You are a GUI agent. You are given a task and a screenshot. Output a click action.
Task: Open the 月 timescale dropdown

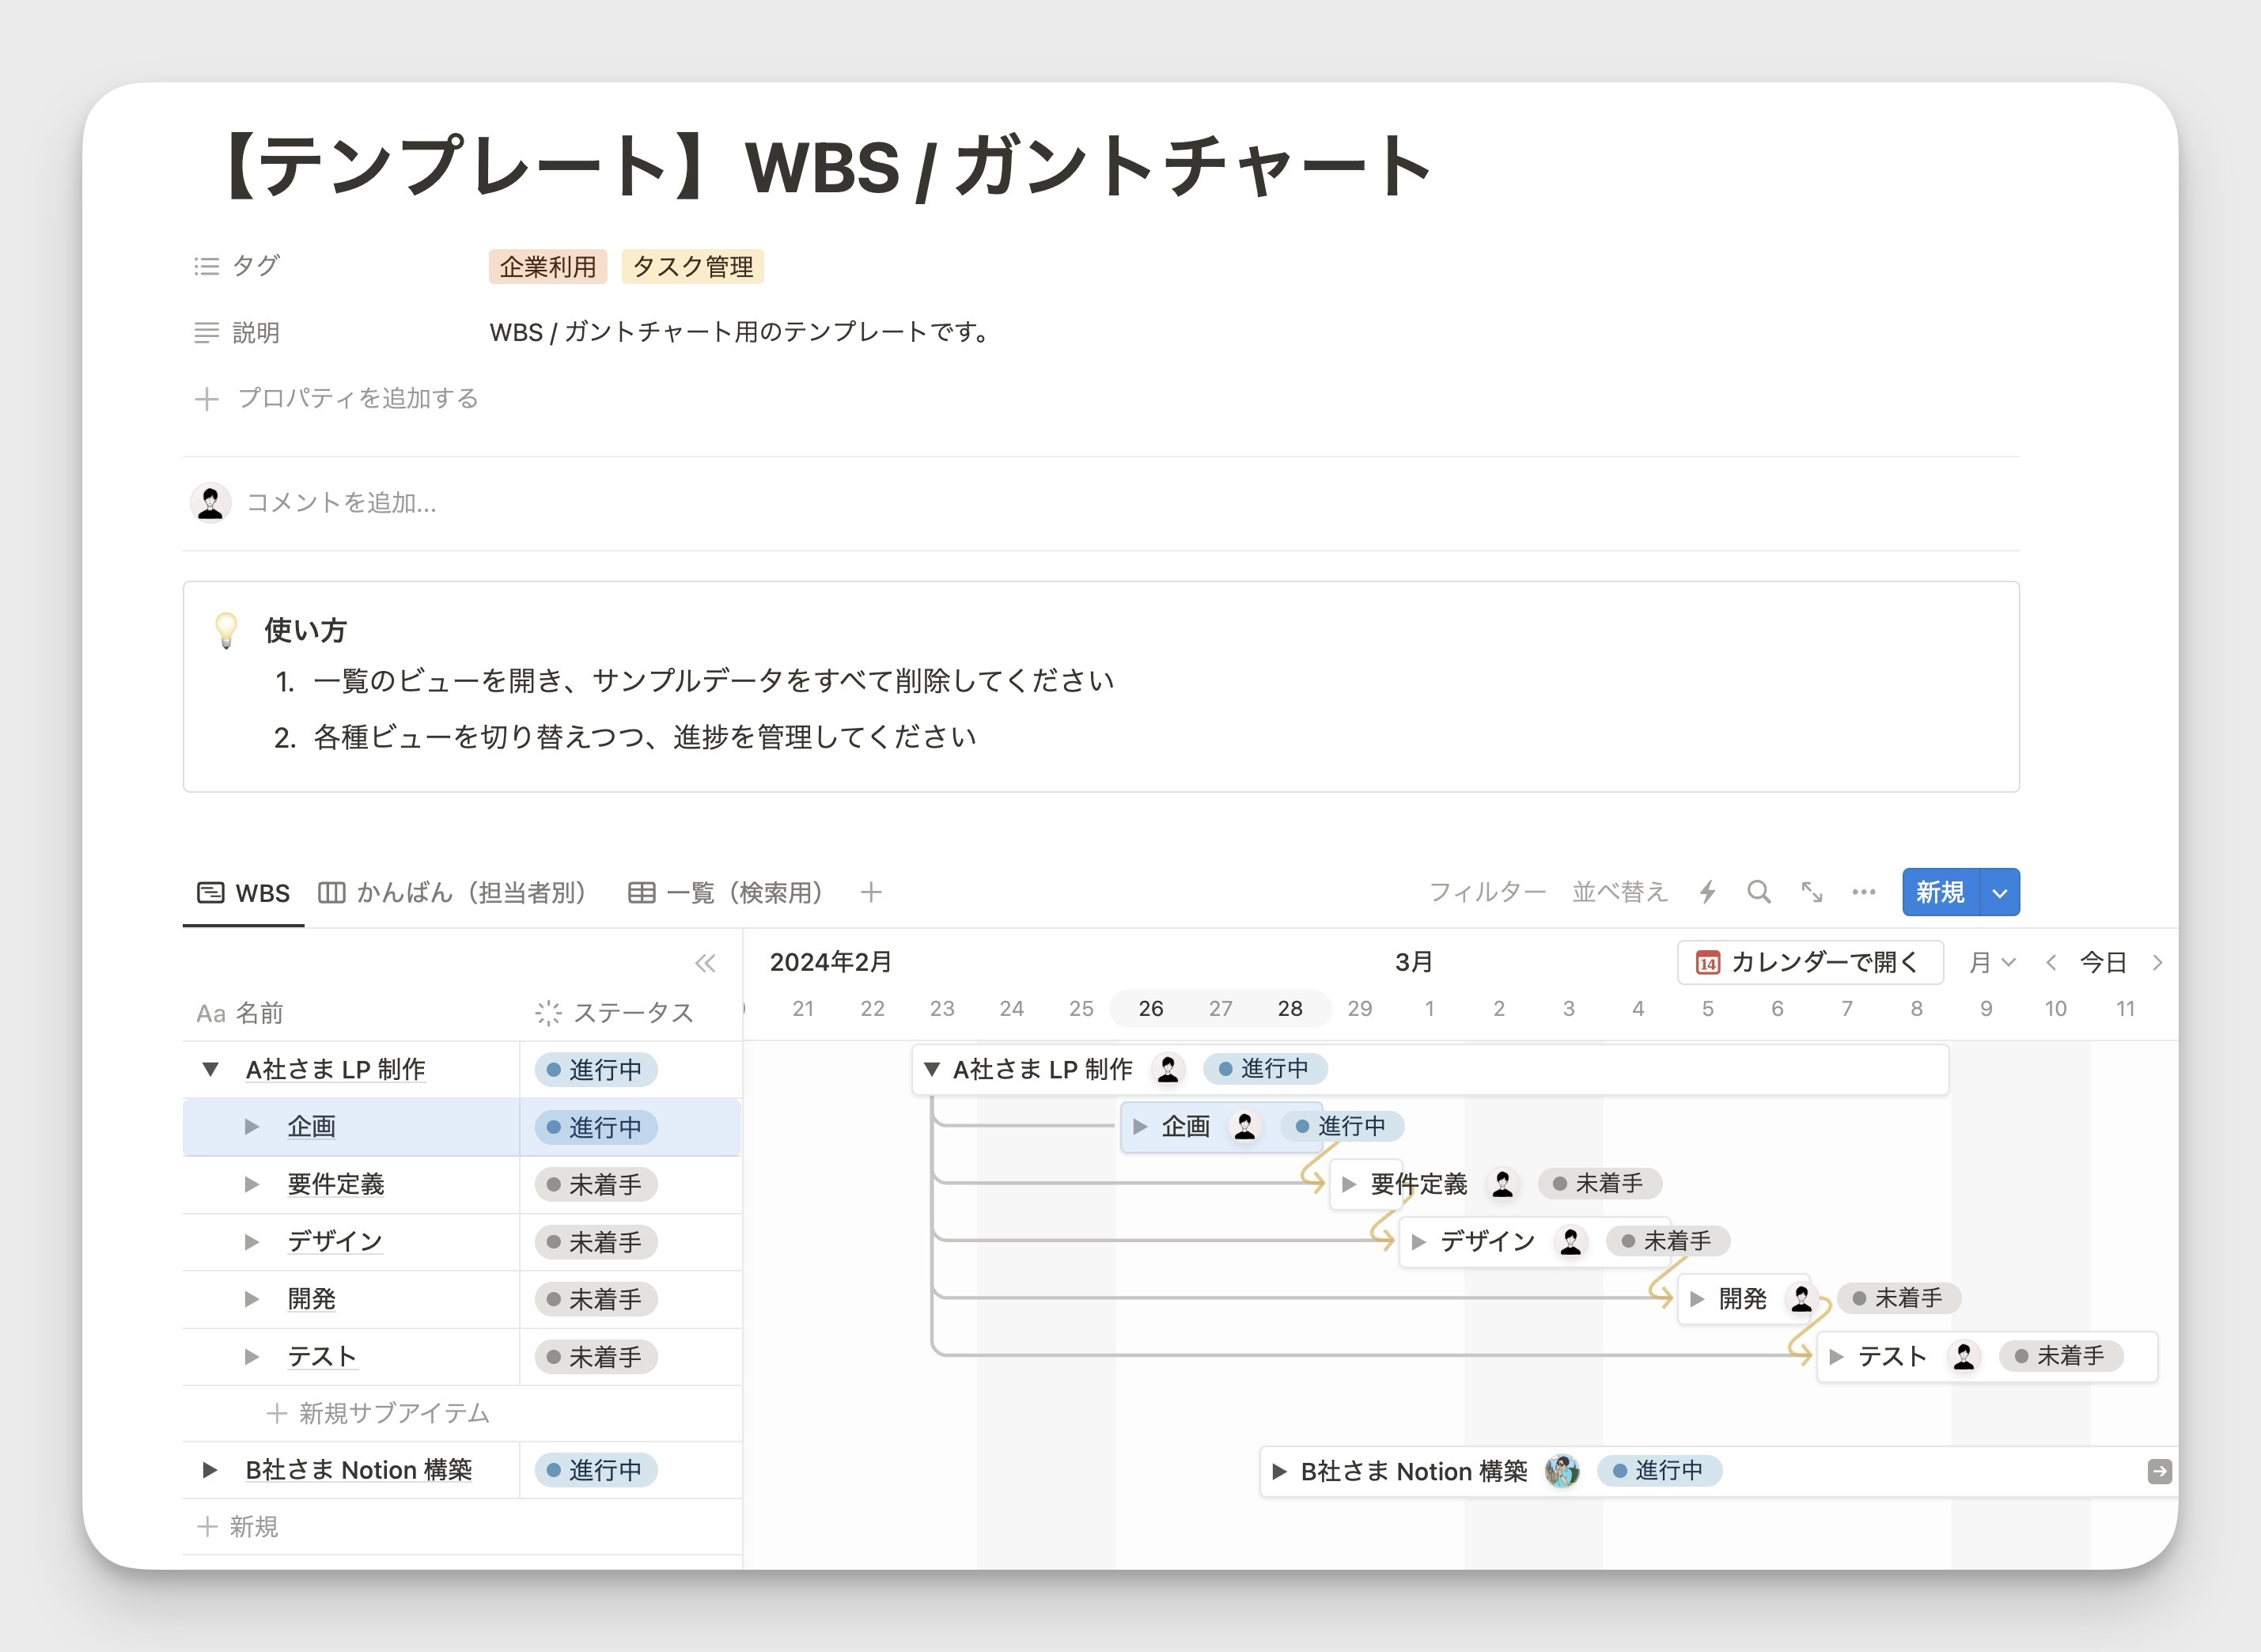click(1992, 962)
